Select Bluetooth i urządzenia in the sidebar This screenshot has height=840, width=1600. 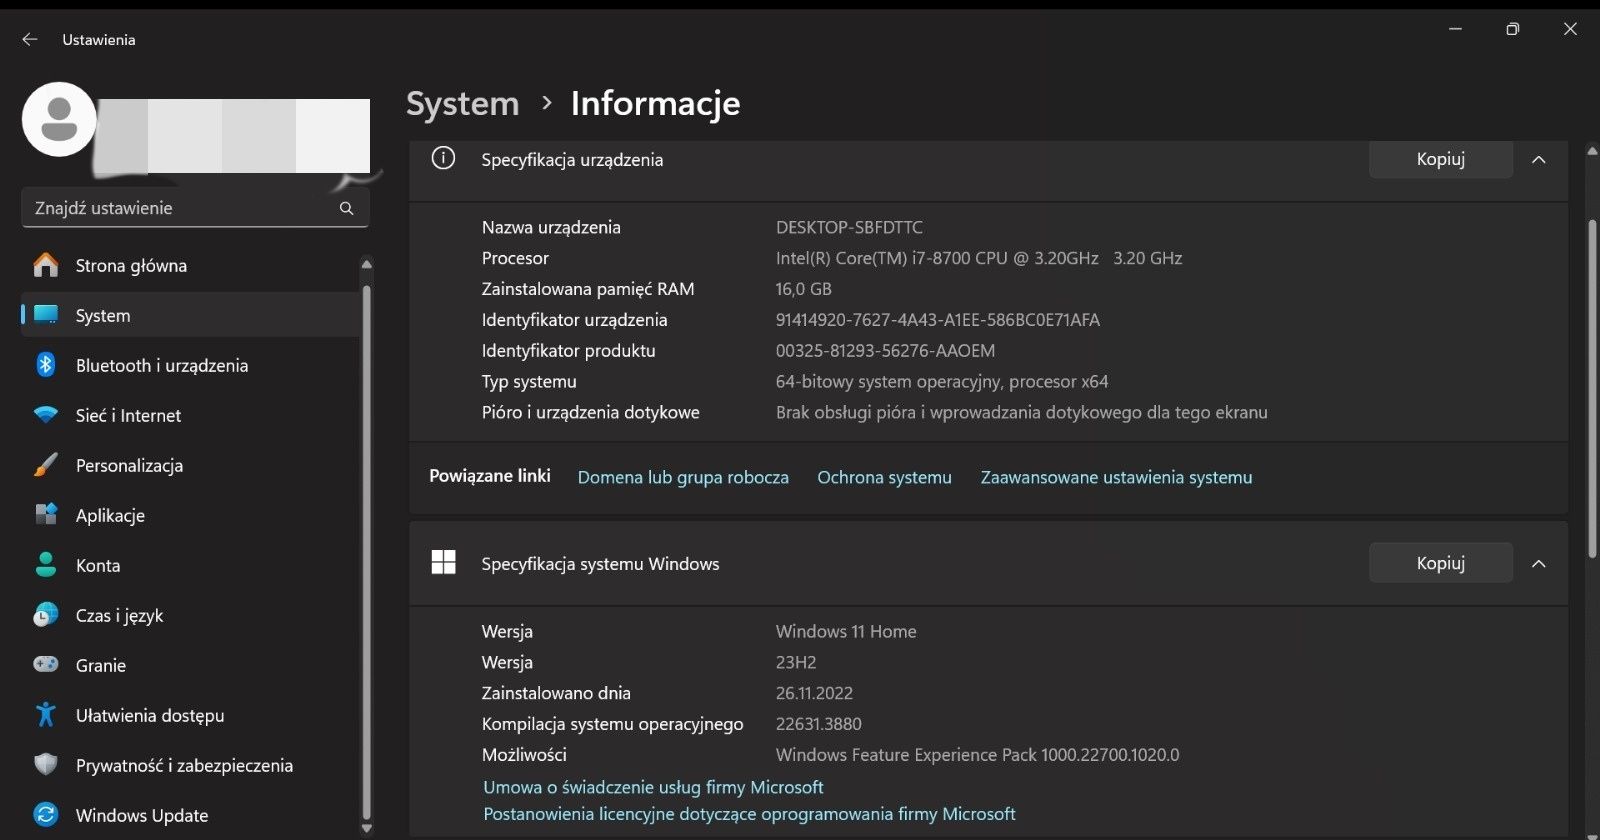pos(190,365)
